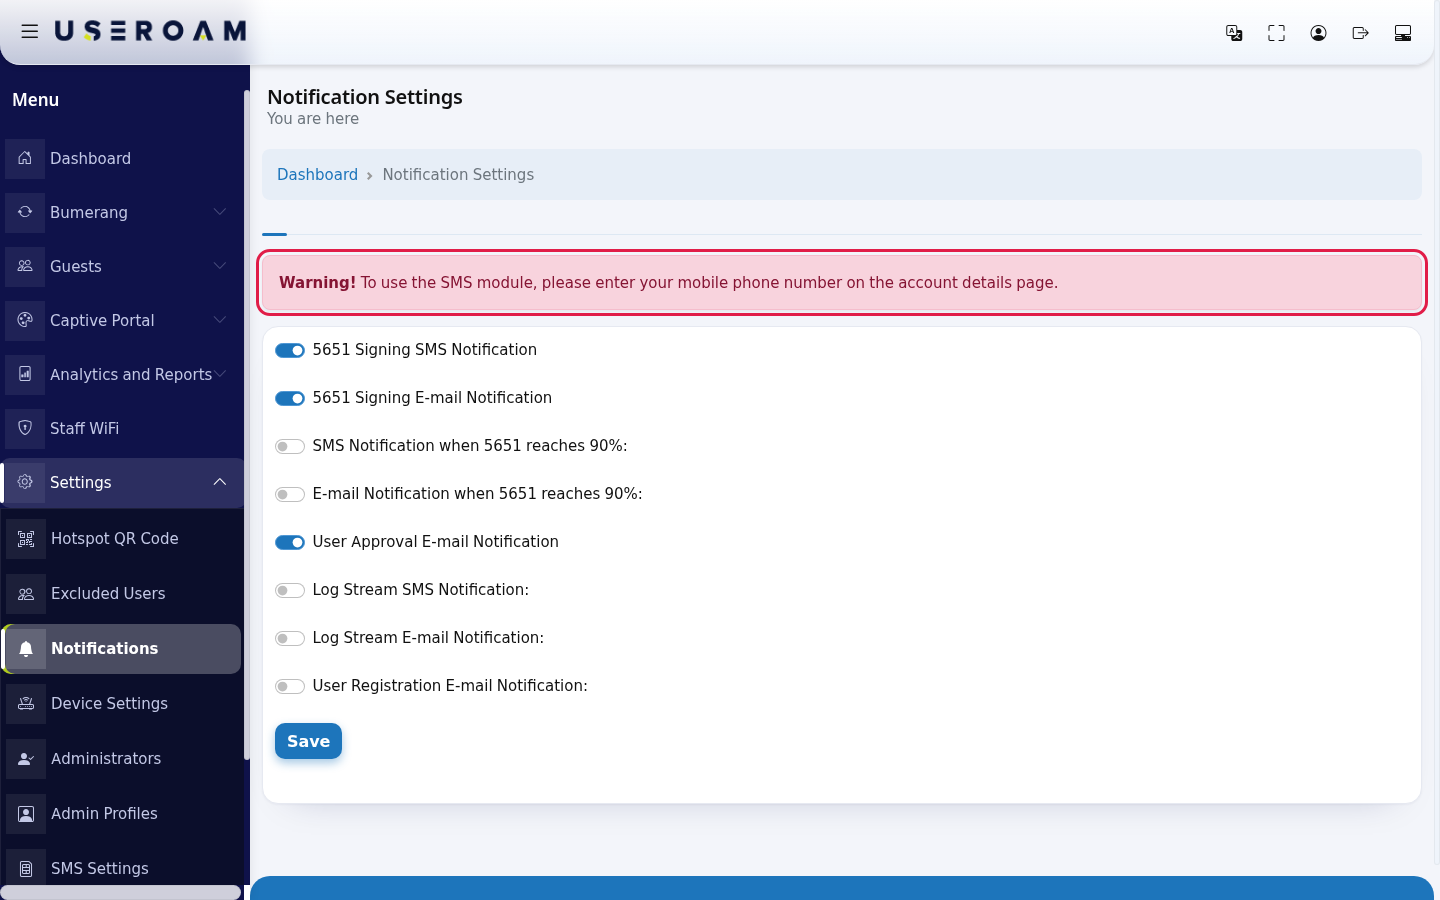Viewport: 1440px width, 900px height.
Task: Click "Notification Settings" breadcrumb text
Action: 458,174
